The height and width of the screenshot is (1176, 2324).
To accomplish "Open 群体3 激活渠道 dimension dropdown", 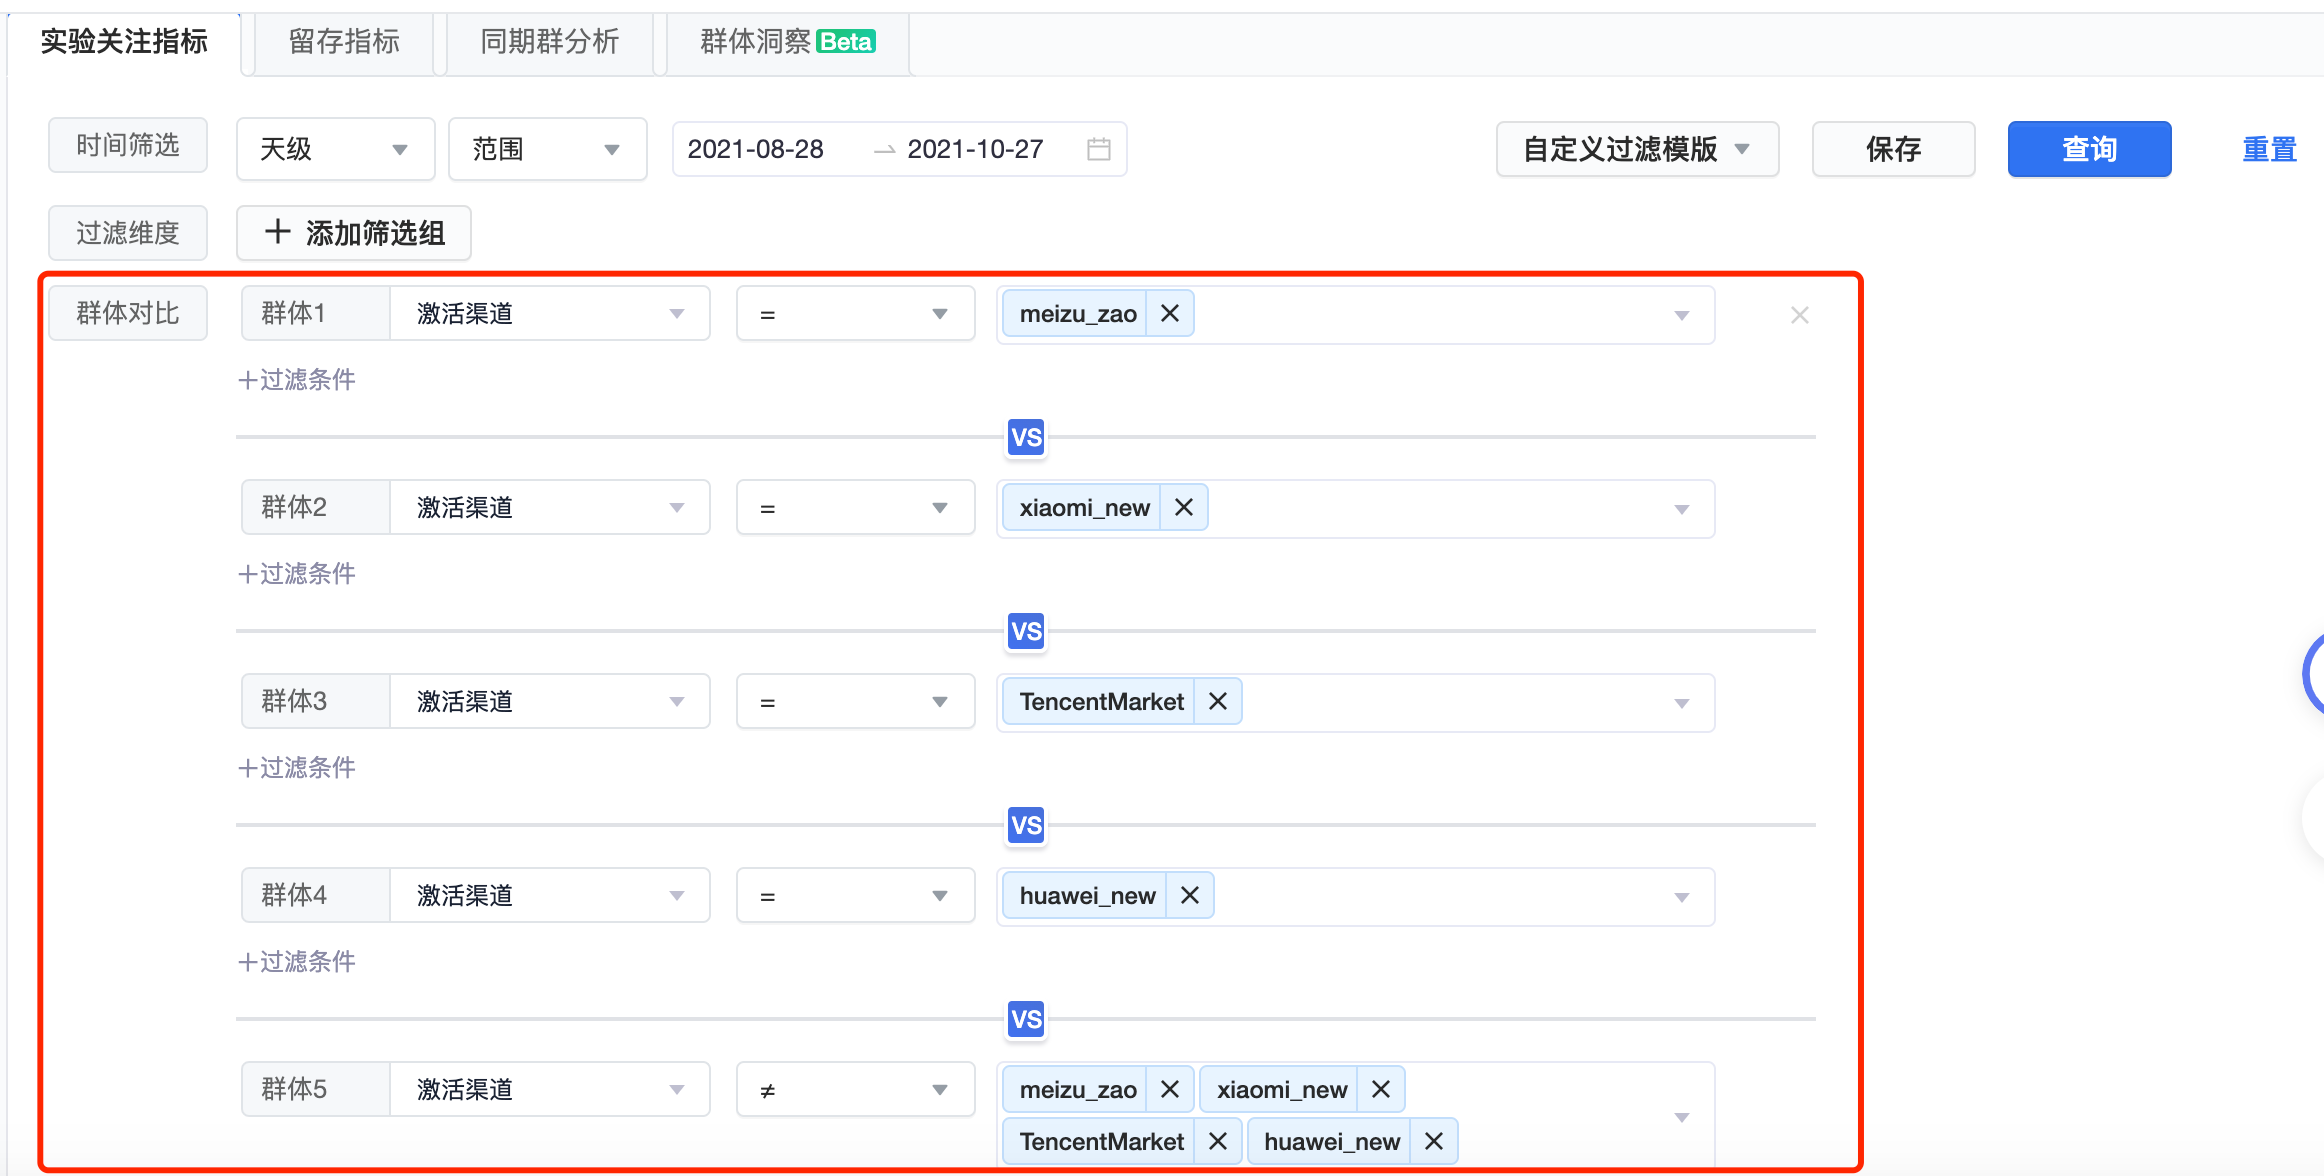I will 550,702.
